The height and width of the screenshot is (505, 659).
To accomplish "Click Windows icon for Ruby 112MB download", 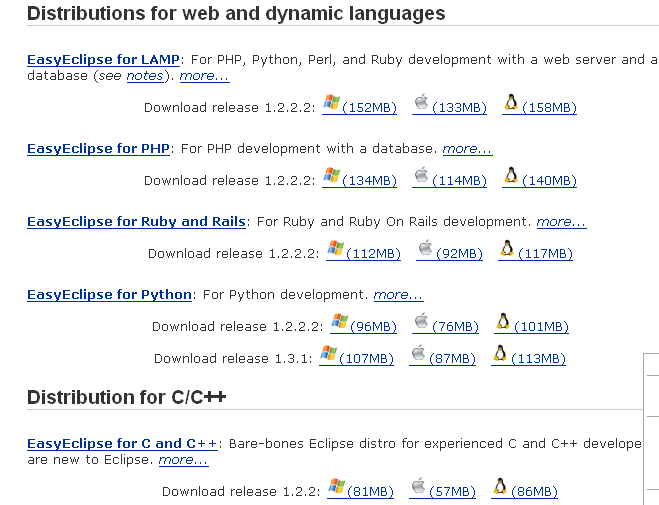I will (336, 248).
